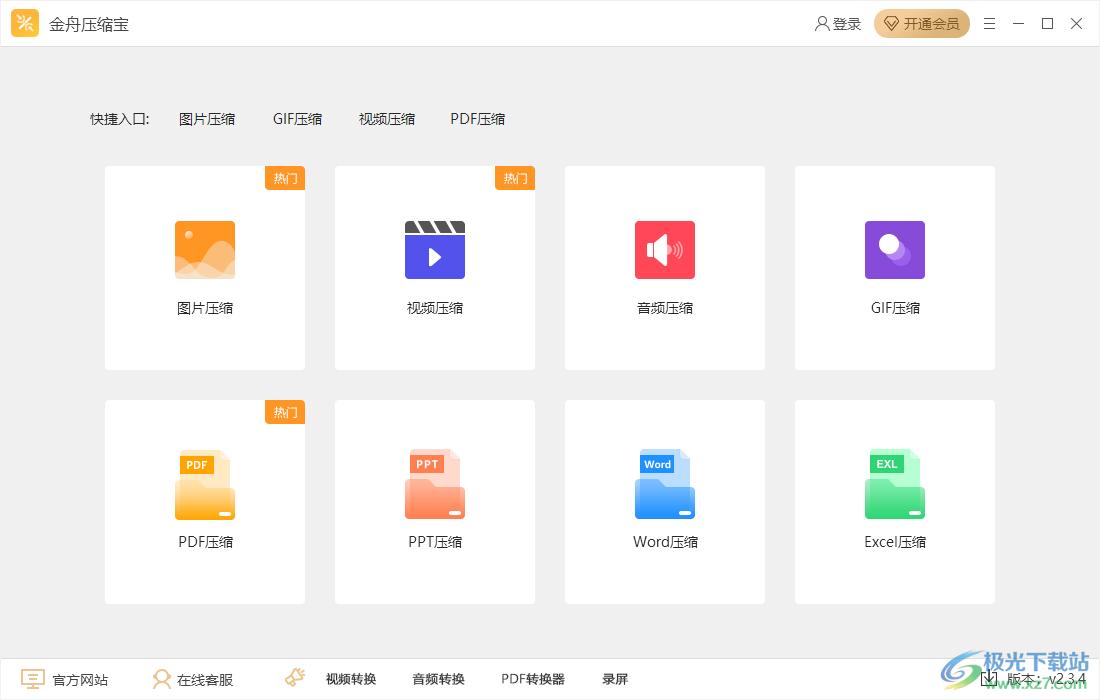This screenshot has height=700, width=1100.
Task: Click the Excel压缩 card label
Action: 895,541
